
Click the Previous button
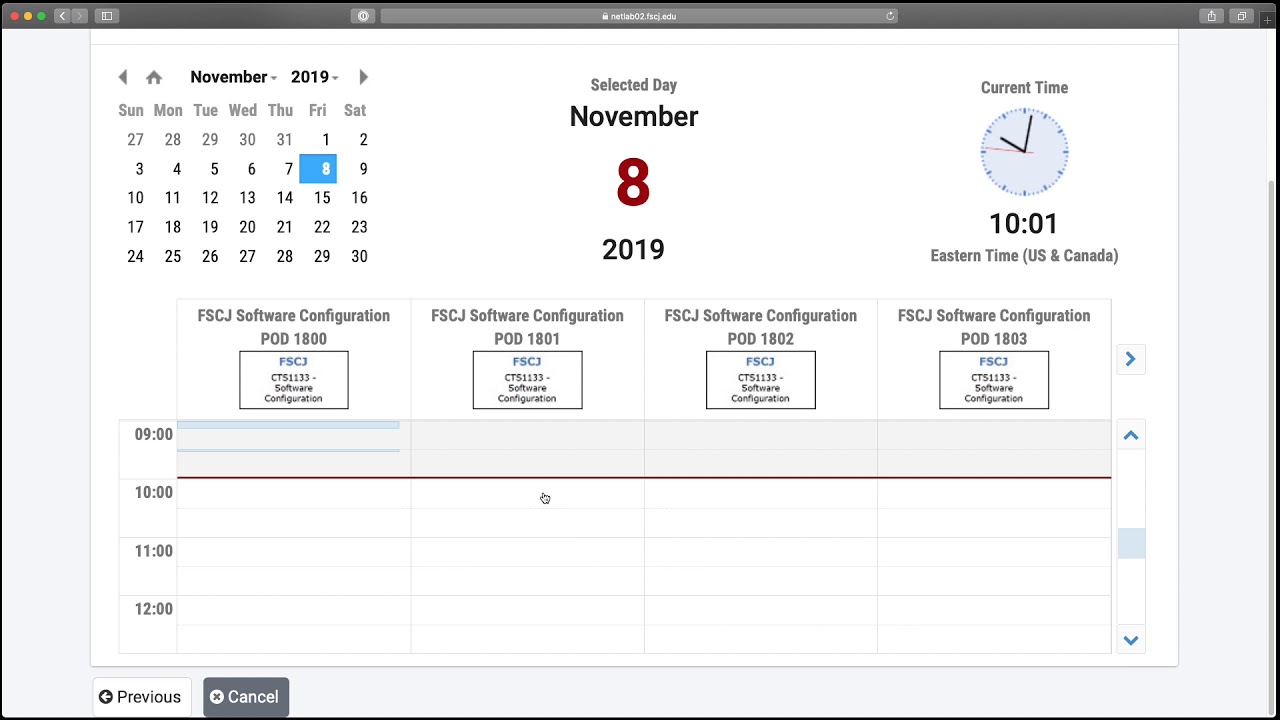tap(141, 697)
